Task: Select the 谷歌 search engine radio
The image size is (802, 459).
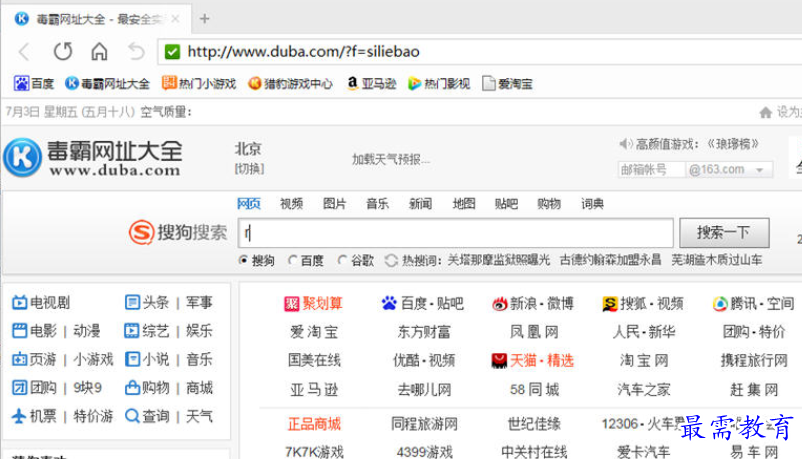Action: click(342, 260)
